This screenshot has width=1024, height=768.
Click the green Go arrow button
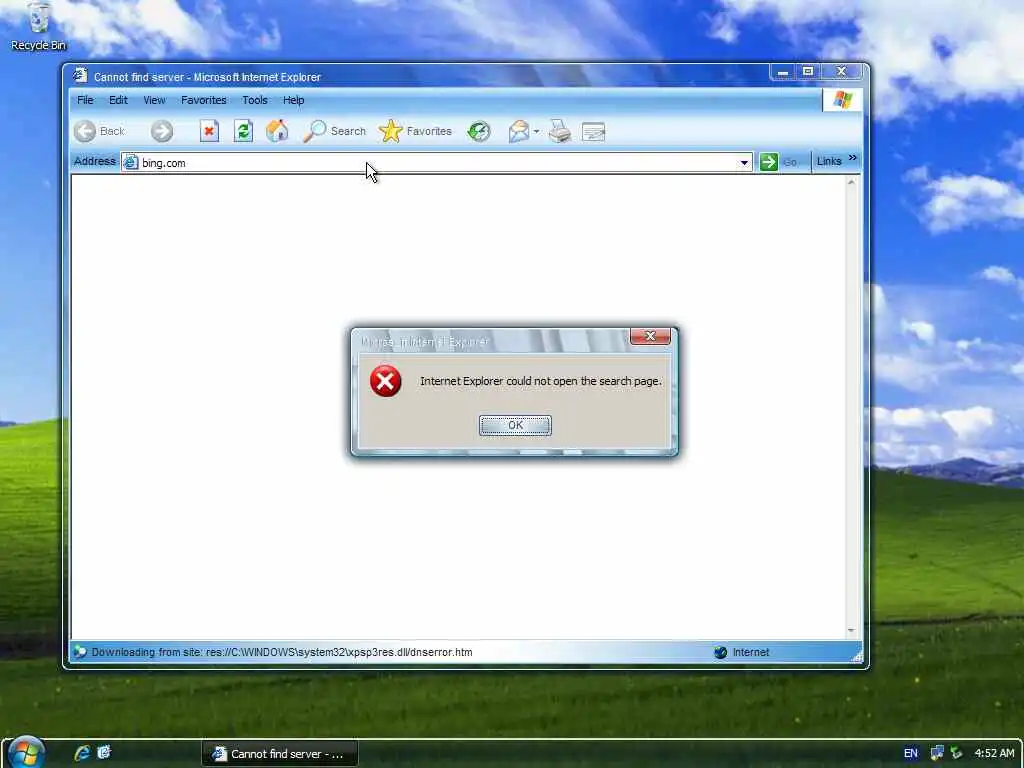(x=769, y=162)
